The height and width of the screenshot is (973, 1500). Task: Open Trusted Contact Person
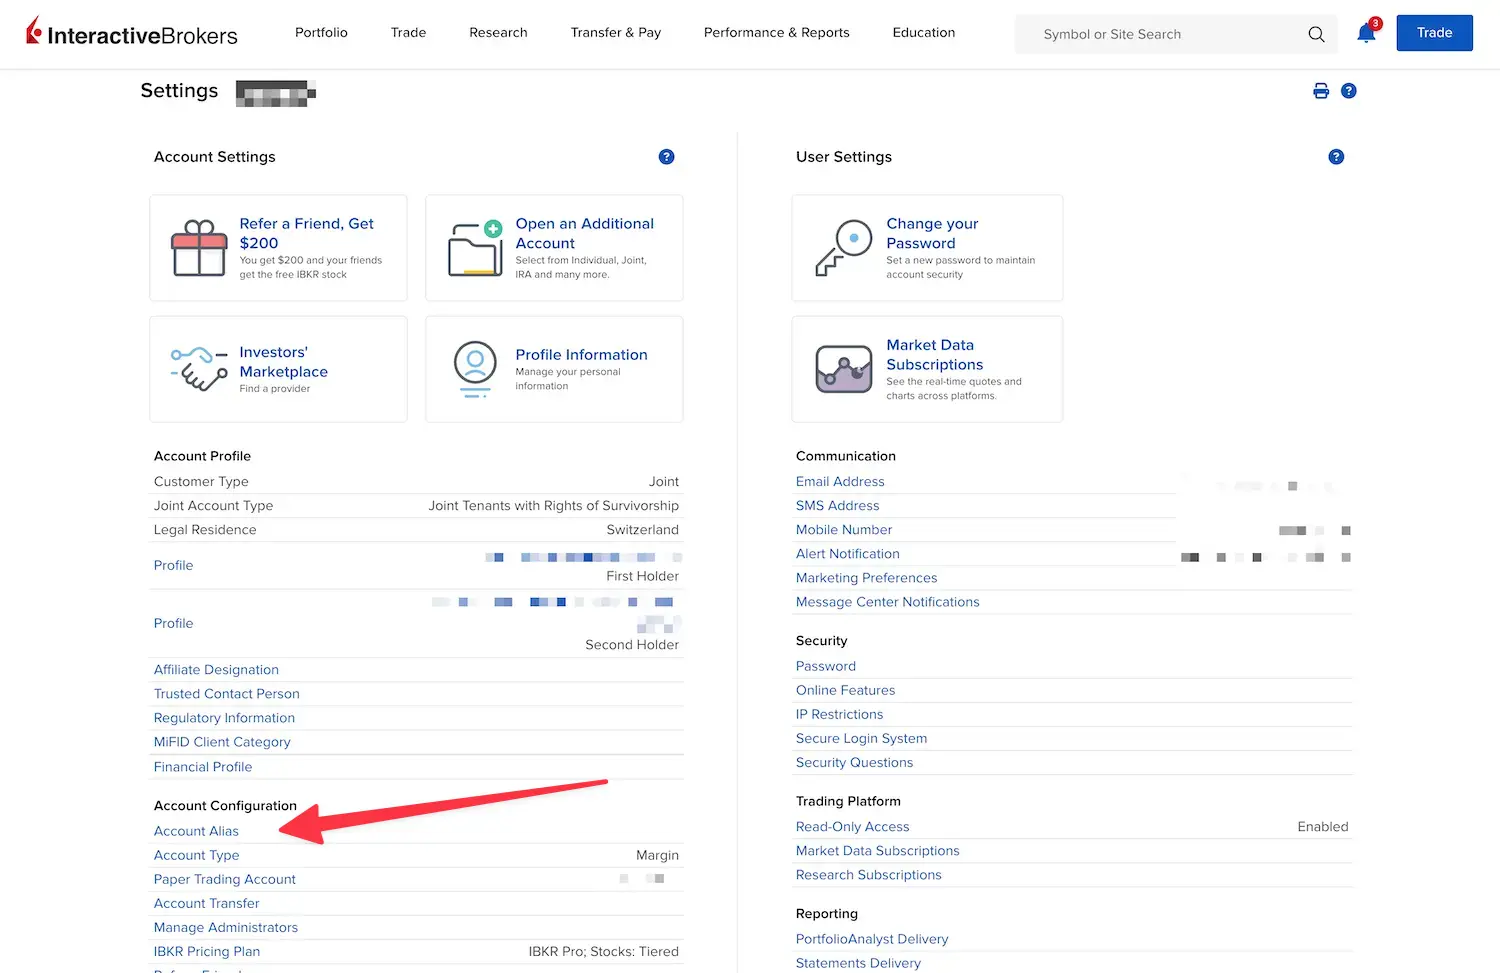click(x=226, y=694)
